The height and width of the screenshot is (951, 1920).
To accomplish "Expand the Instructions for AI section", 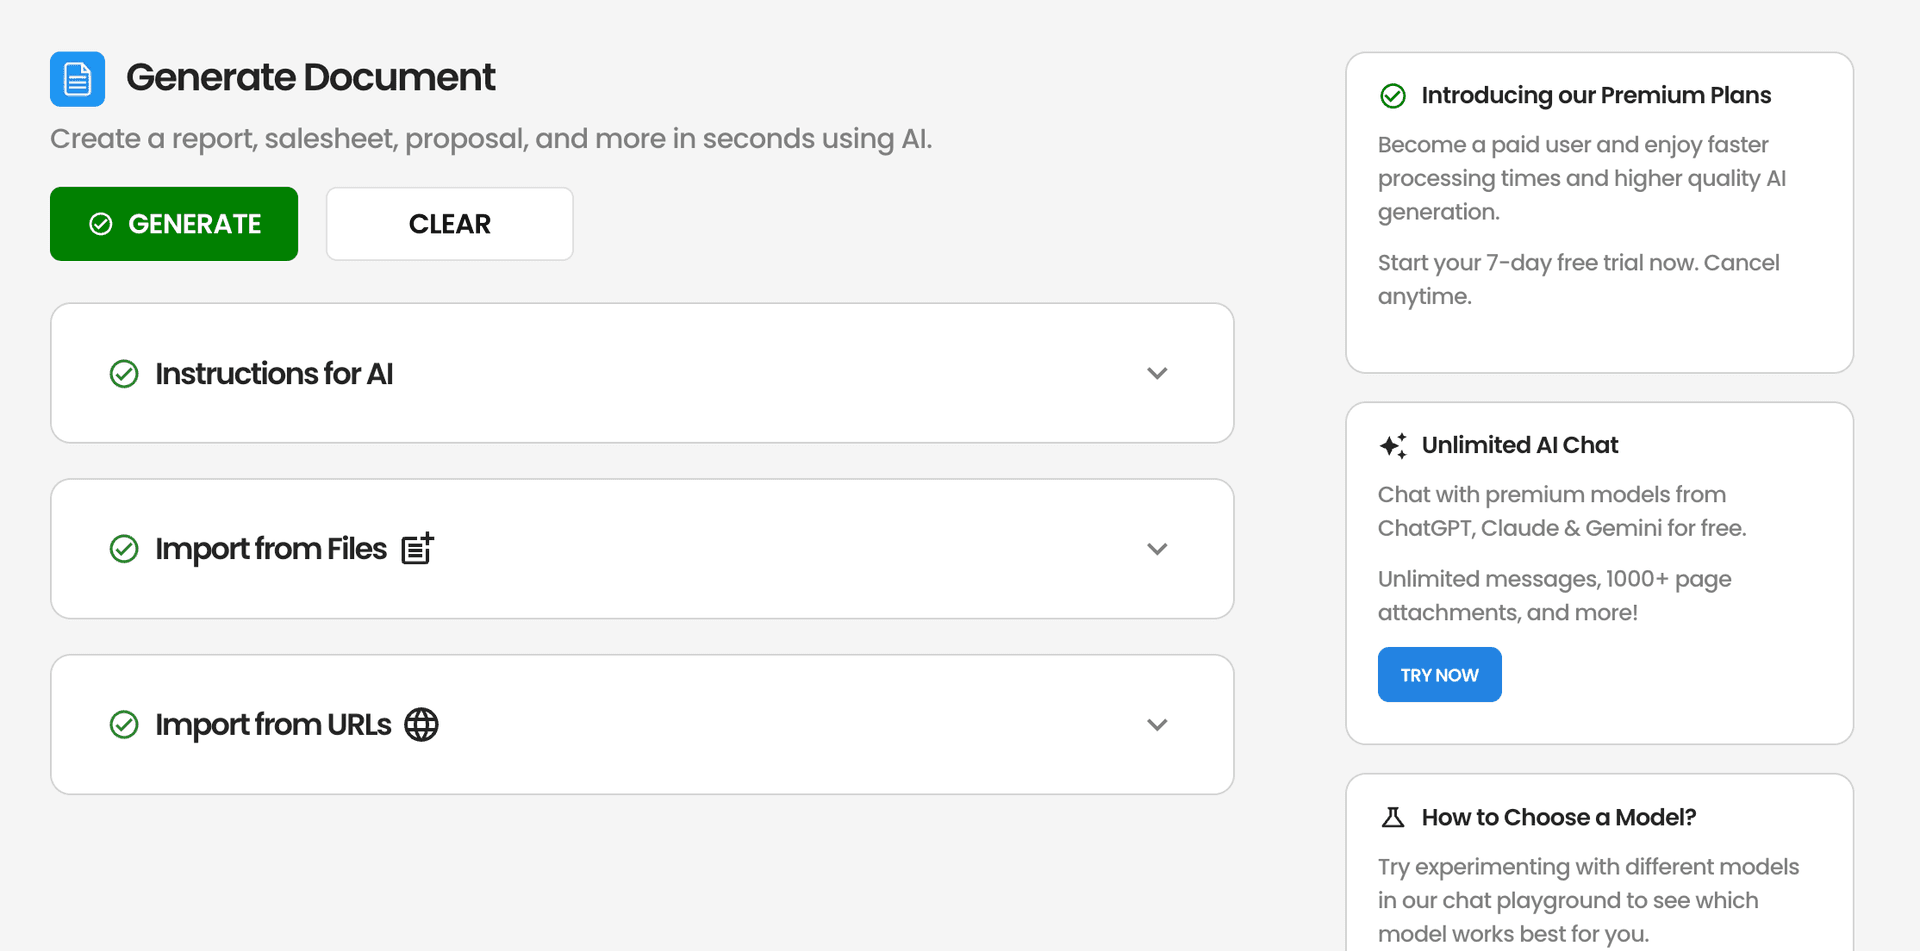I will pyautogui.click(x=1157, y=373).
